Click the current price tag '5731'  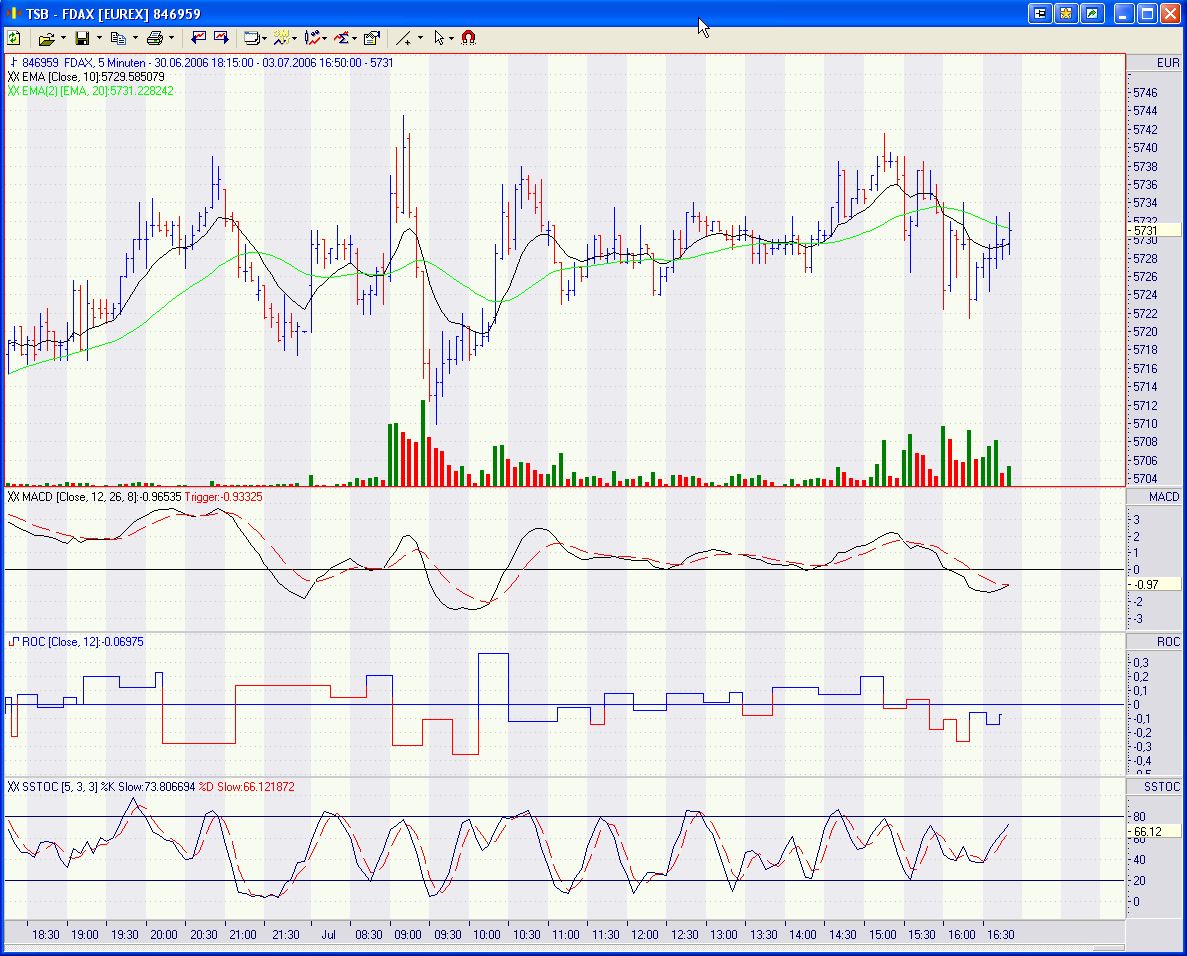pos(1154,230)
